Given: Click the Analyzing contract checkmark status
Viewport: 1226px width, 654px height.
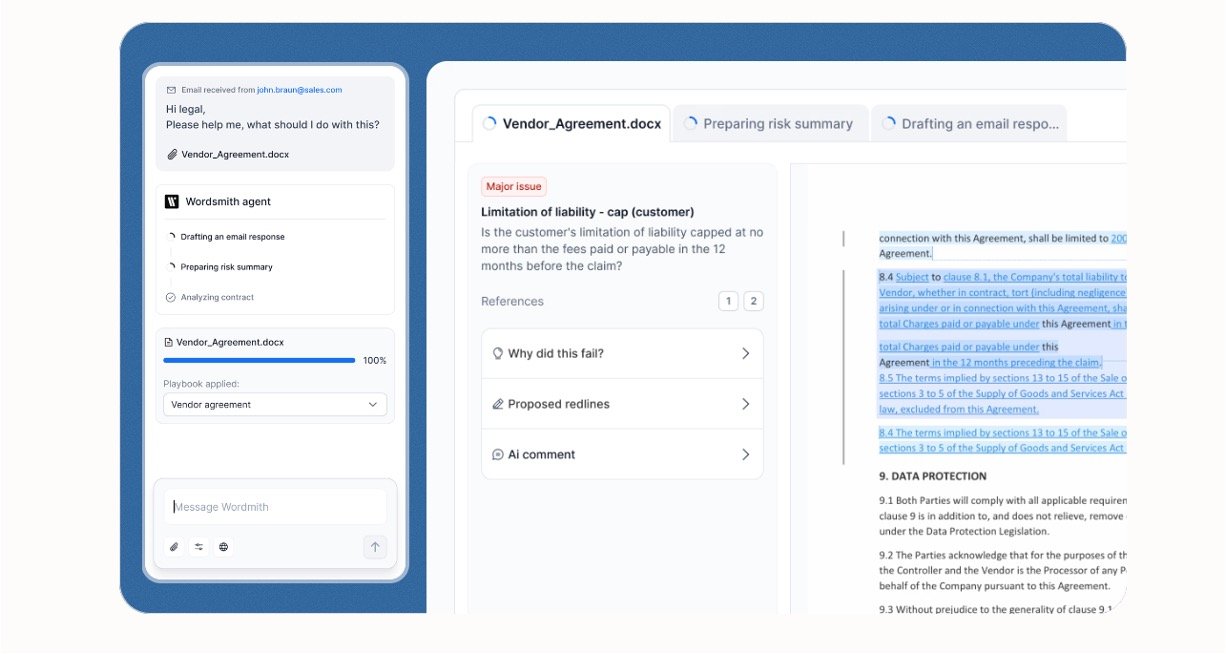Looking at the screenshot, I should click(x=171, y=297).
